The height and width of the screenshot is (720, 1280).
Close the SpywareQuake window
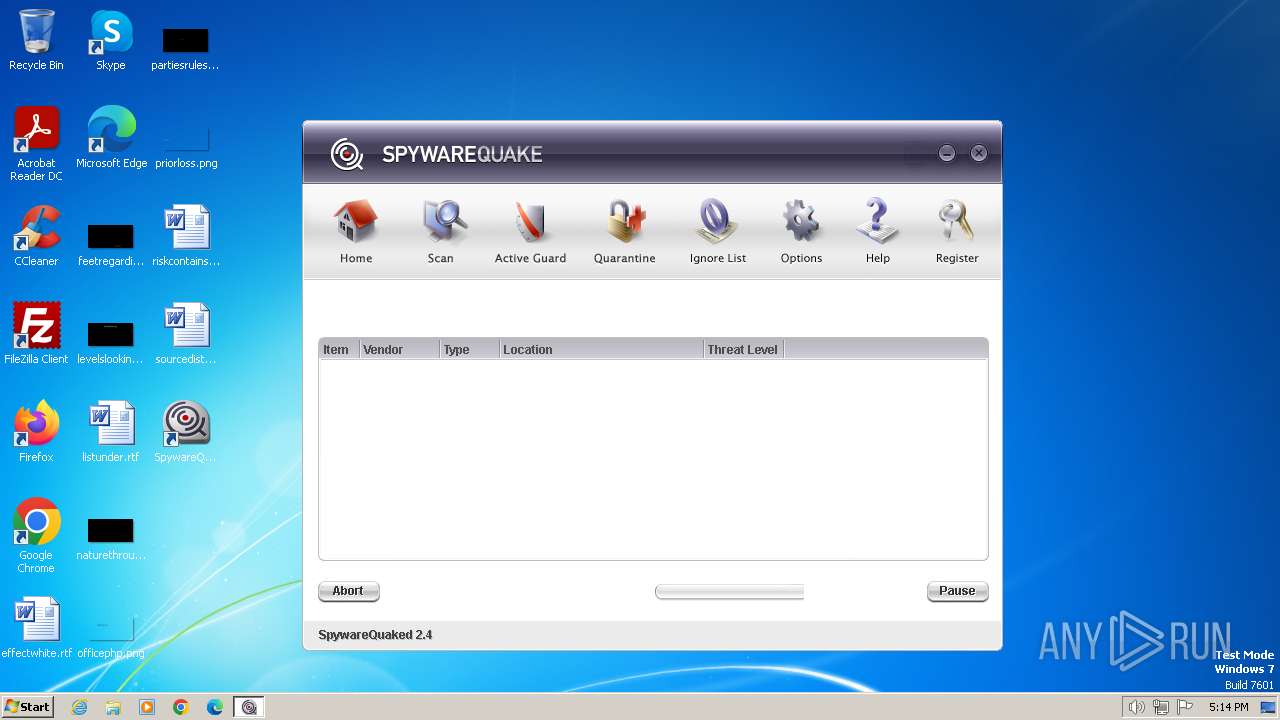[979, 153]
